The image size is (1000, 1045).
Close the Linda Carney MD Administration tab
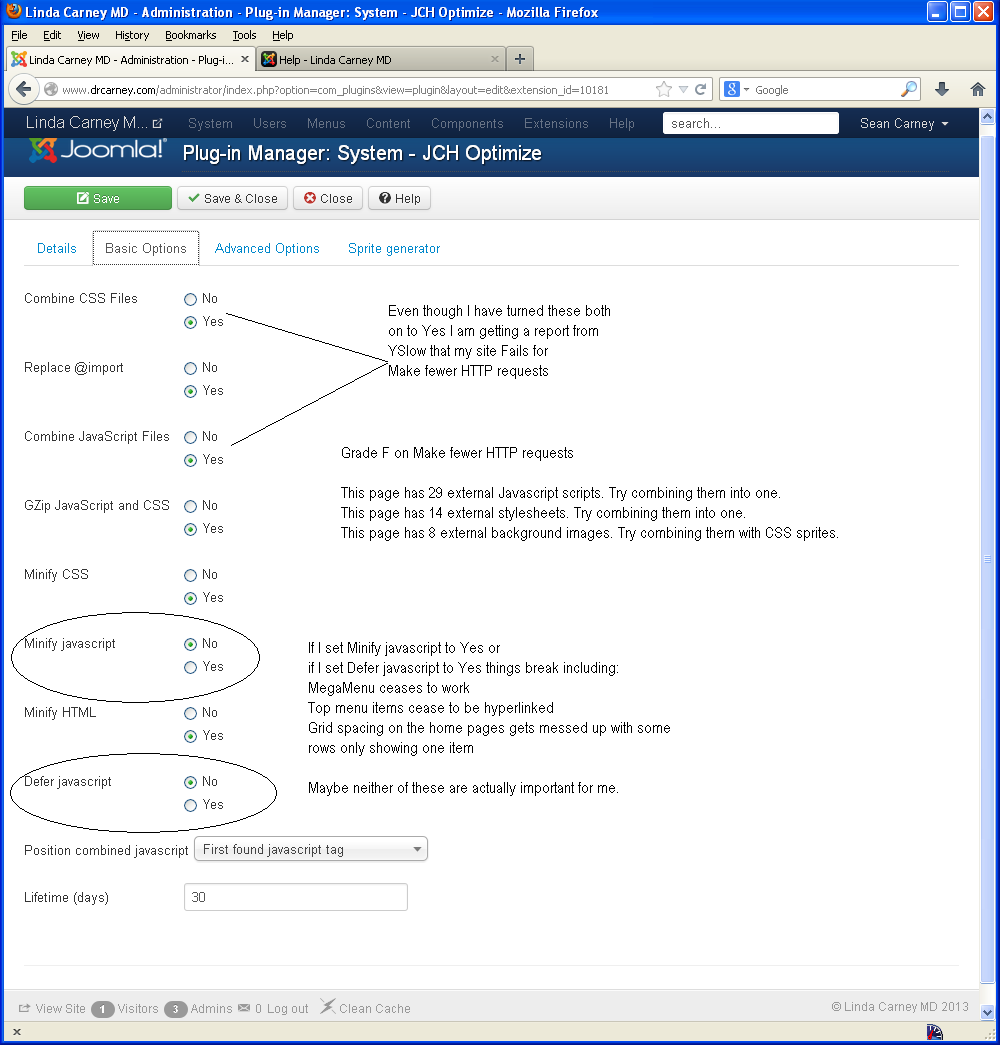245,59
